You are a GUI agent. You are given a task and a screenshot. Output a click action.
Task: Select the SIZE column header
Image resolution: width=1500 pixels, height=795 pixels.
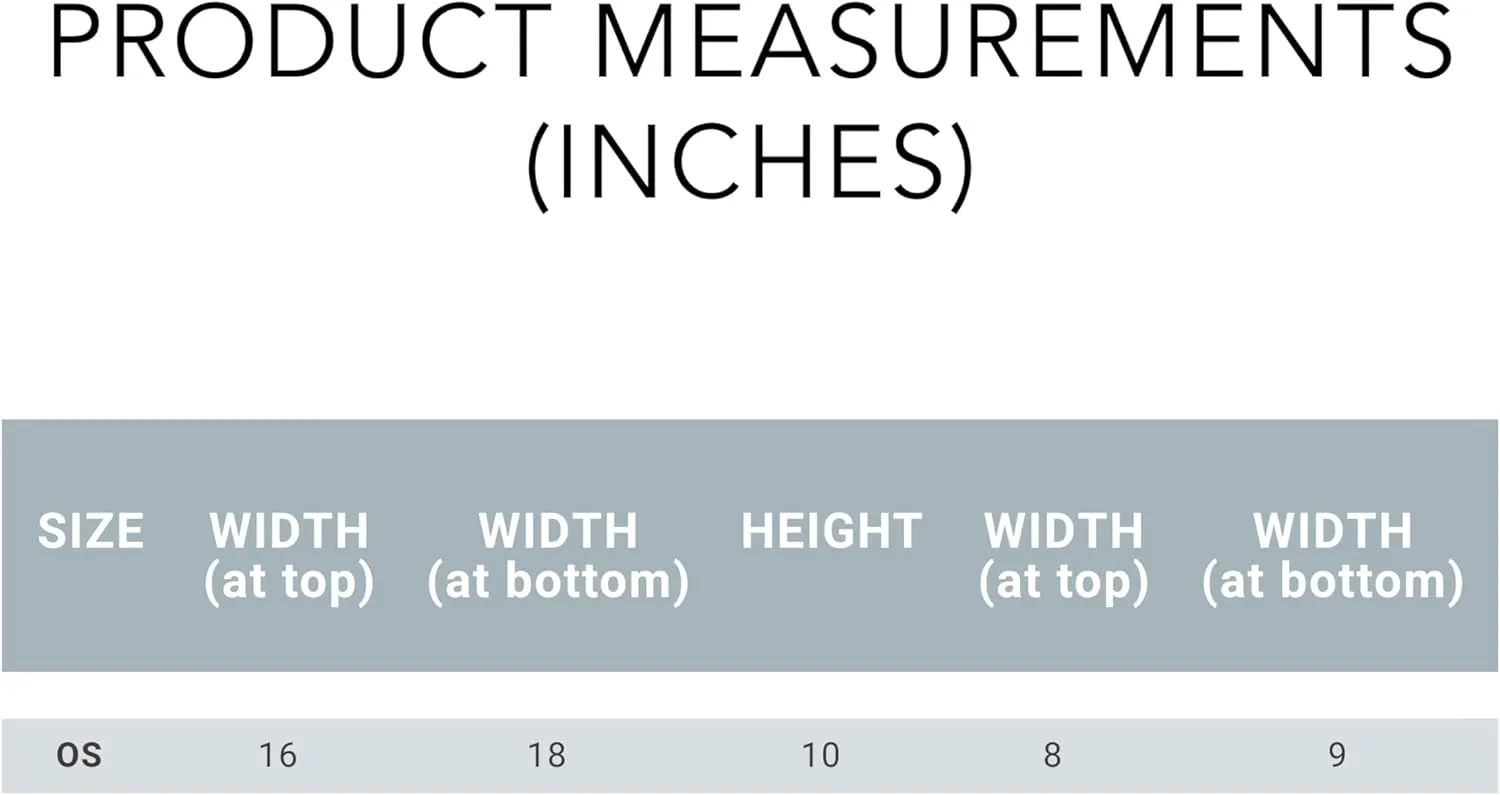click(x=91, y=531)
